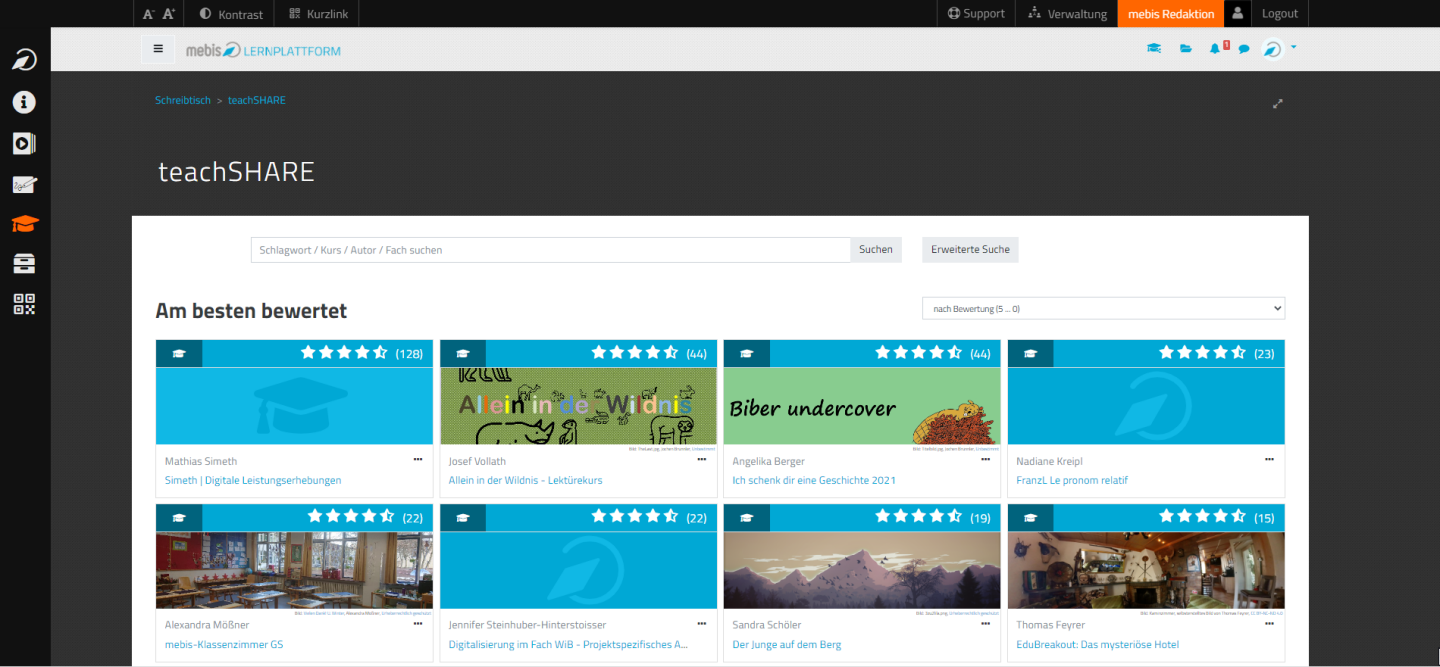Open options menu for Nadiane Kreipl course
The image size is (1440, 667).
click(x=1269, y=460)
